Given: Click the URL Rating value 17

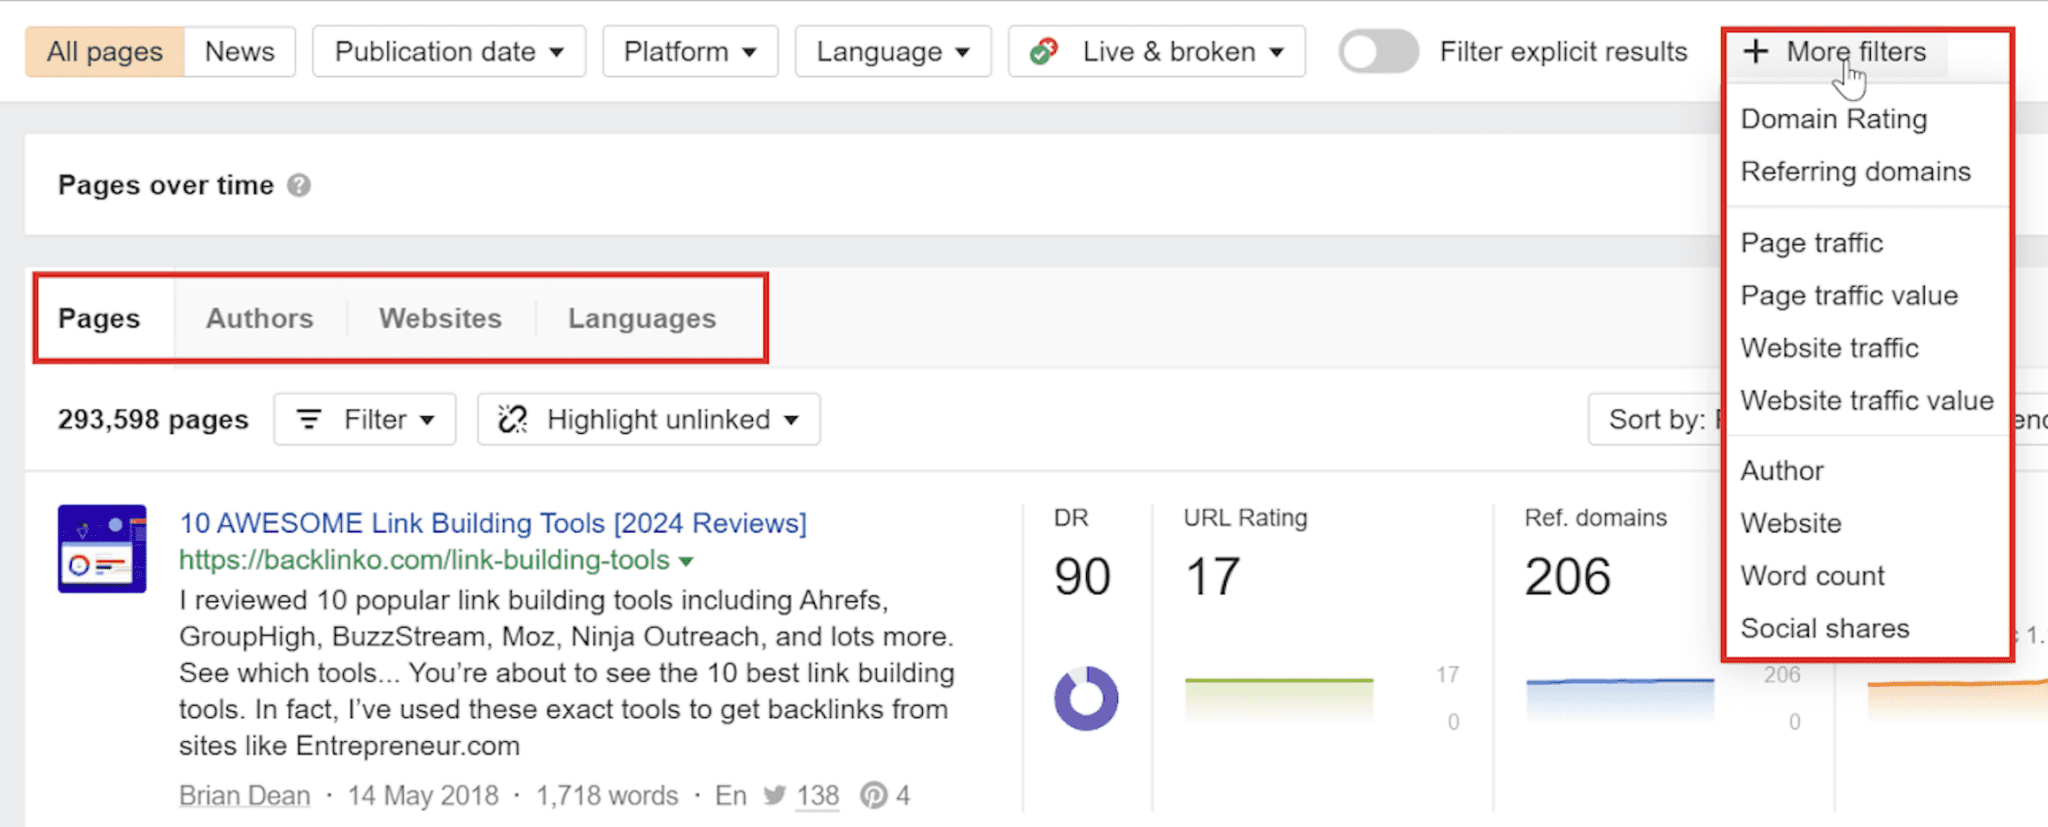Looking at the screenshot, I should tap(1212, 576).
